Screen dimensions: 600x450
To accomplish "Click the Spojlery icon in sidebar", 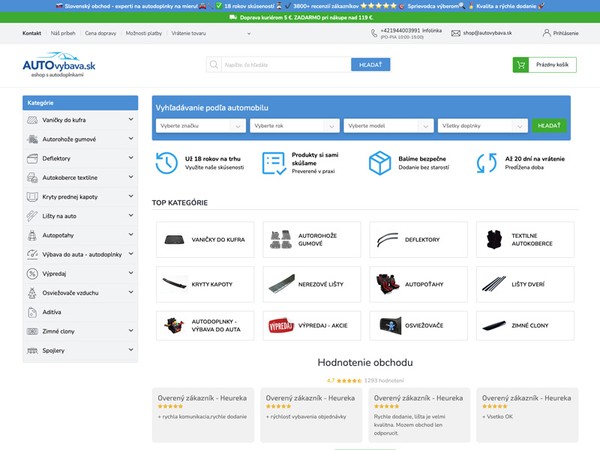I will pyautogui.click(x=33, y=350).
